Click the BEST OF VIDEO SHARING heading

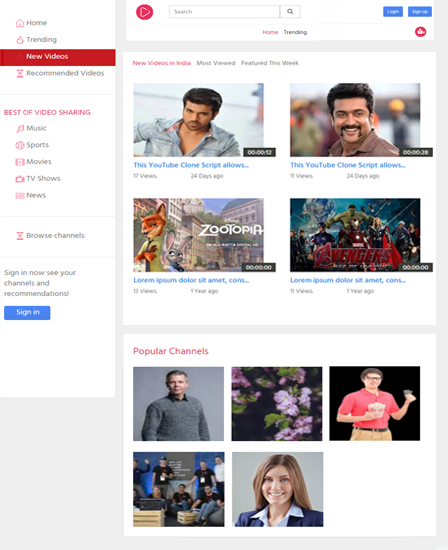point(47,113)
